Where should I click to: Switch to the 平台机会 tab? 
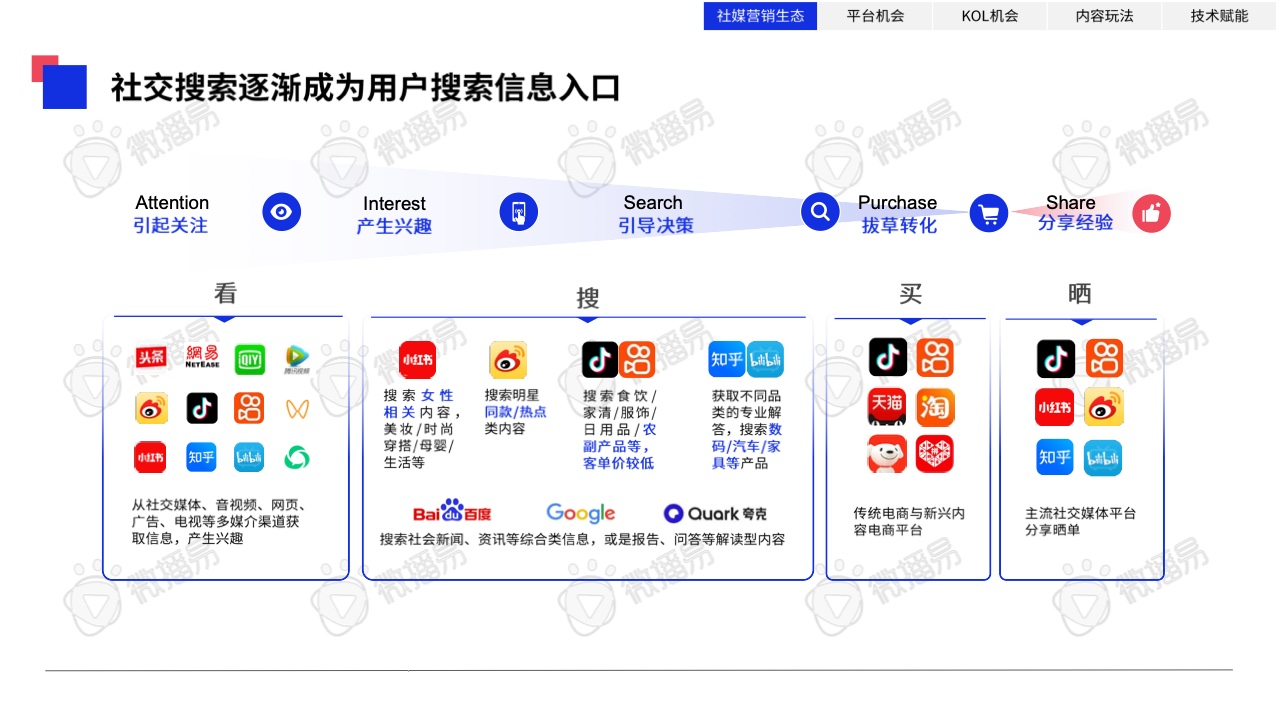[x=875, y=16]
